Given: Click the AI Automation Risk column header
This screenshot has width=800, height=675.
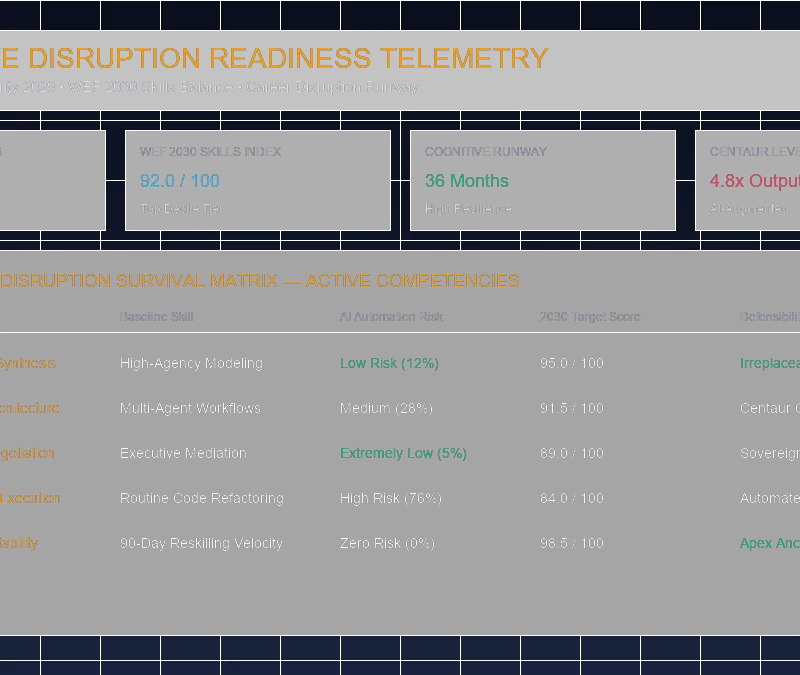Looking at the screenshot, I should tap(391, 316).
